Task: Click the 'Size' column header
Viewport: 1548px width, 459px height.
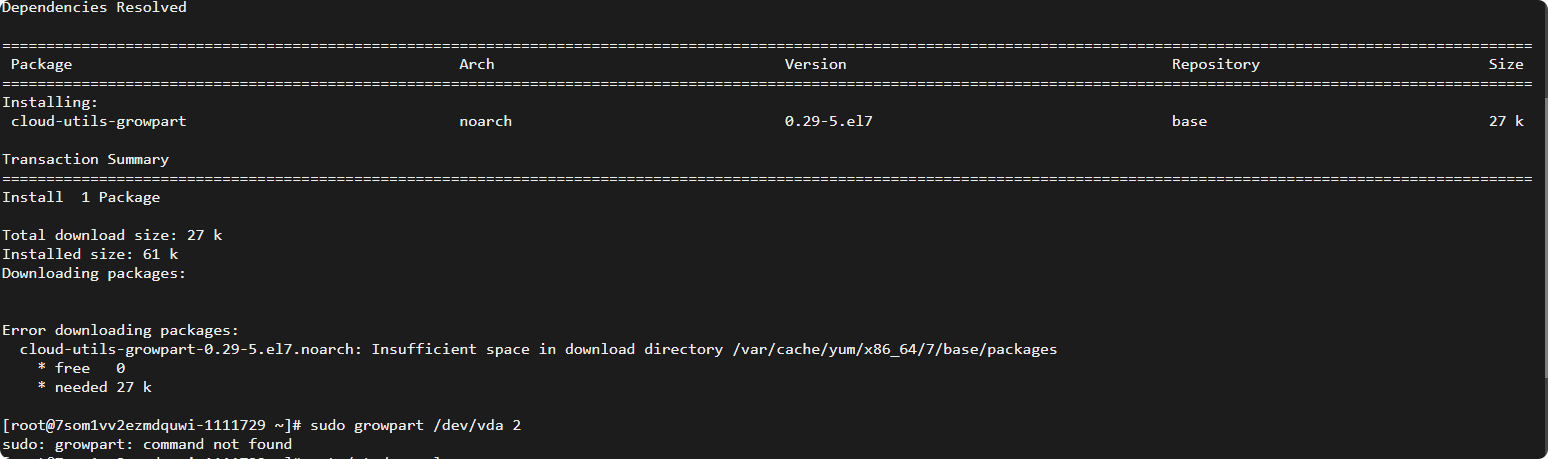Action: tap(1506, 64)
